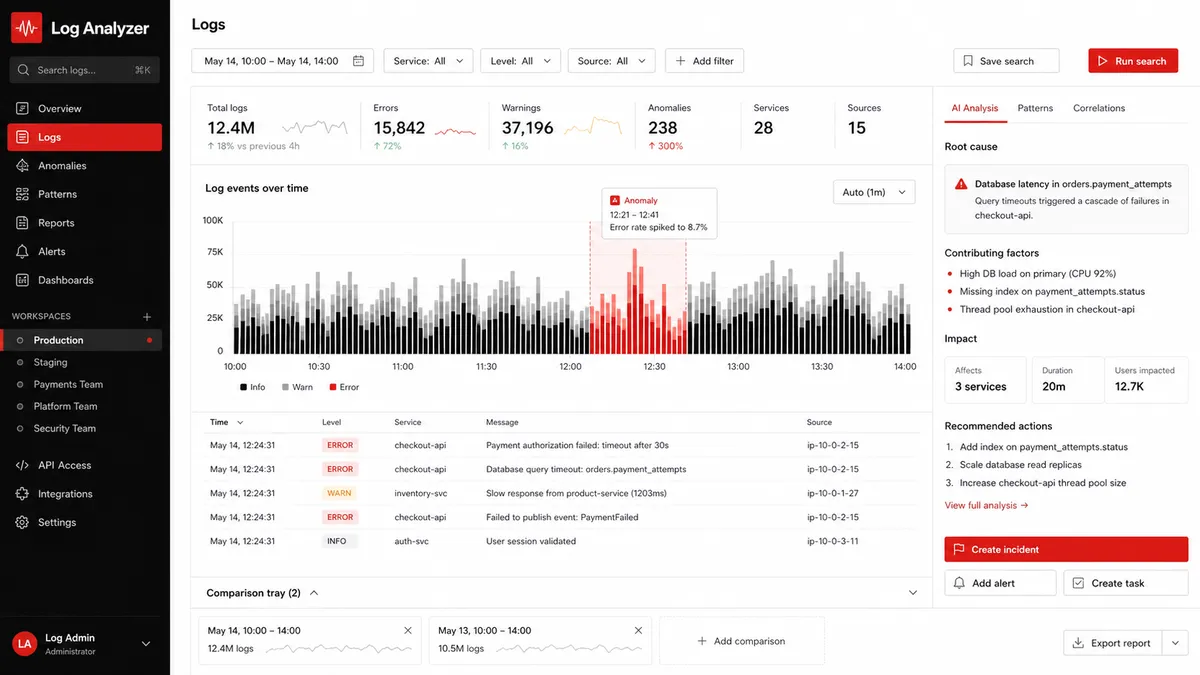Screen dimensions: 1200x675
Task: Click the WARN level badge in table
Action: (339, 493)
